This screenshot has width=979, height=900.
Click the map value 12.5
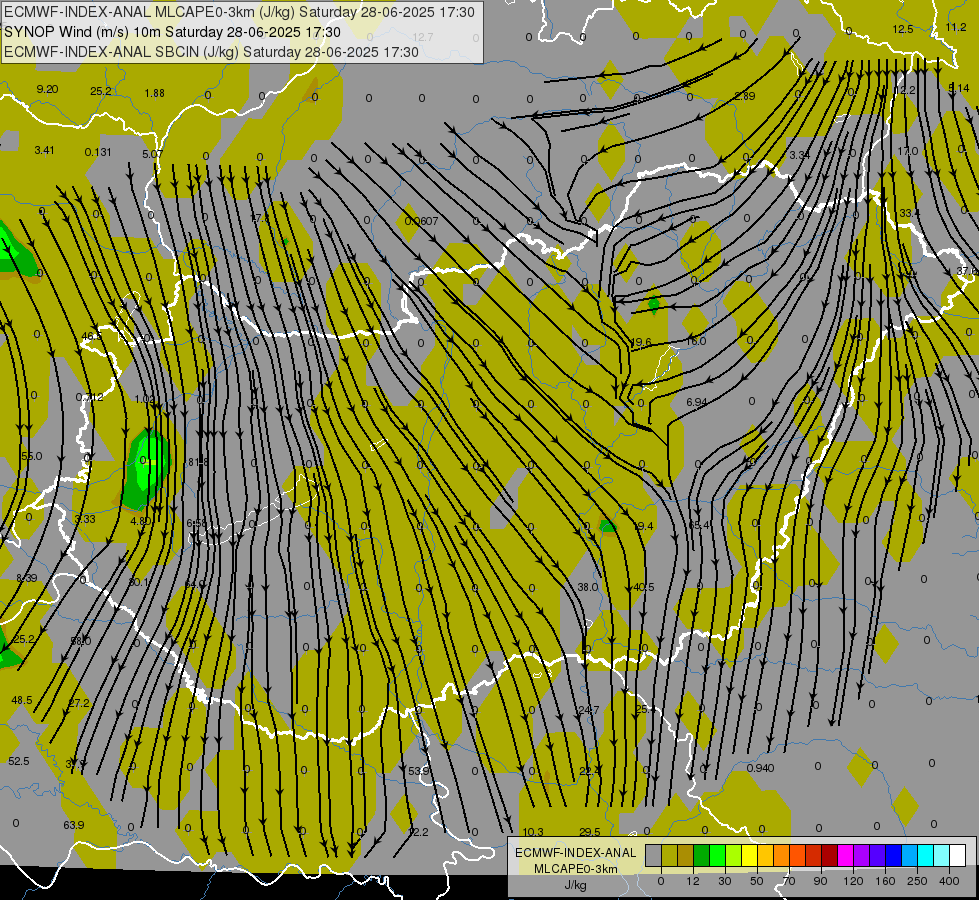[903, 29]
